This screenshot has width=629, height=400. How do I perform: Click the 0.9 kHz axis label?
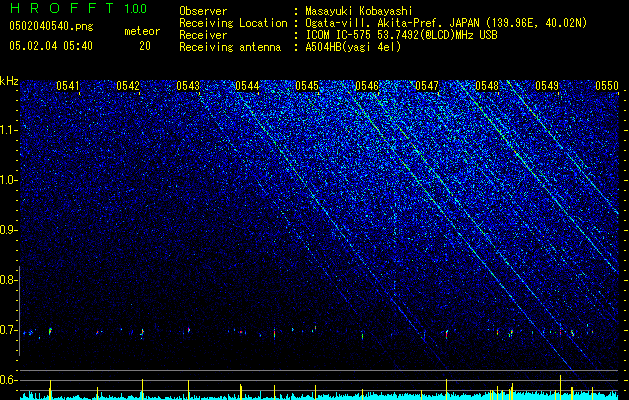point(9,230)
